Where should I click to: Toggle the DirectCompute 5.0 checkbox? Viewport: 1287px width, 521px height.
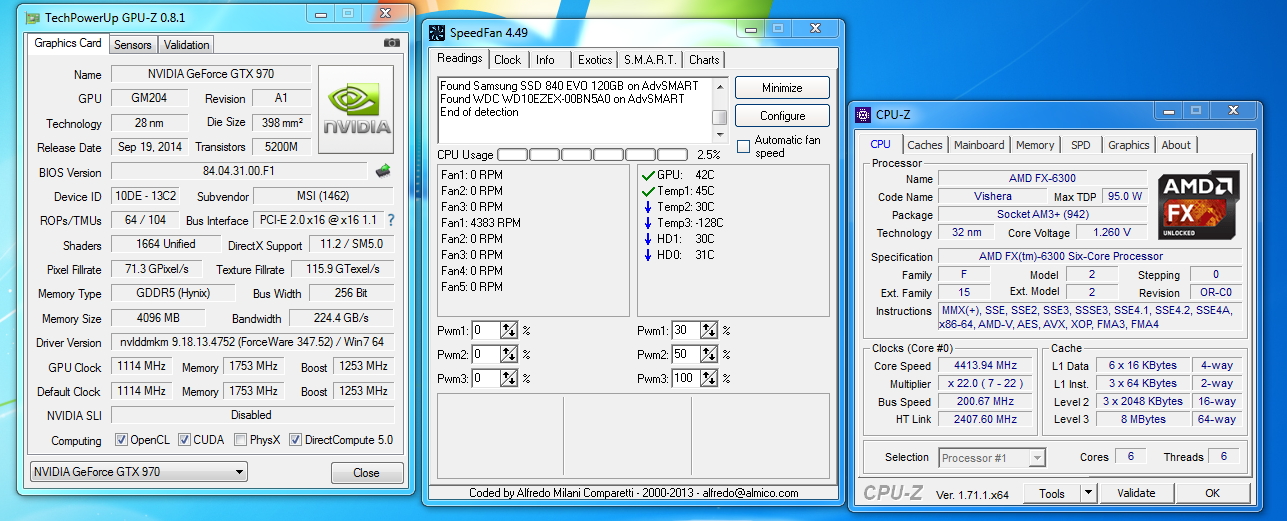coord(296,439)
